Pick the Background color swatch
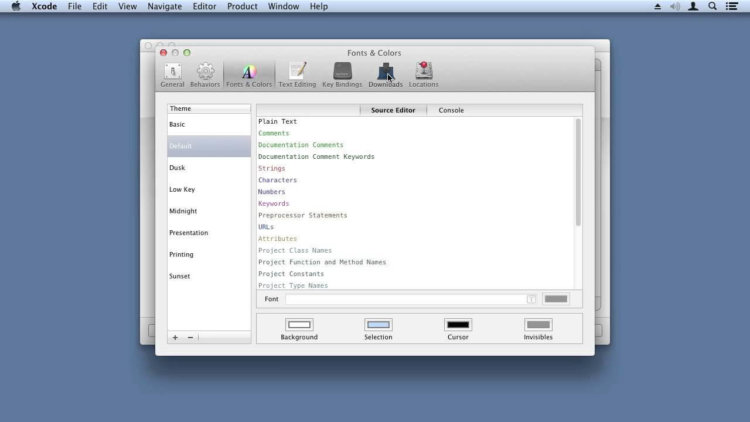The width and height of the screenshot is (750, 422). (299, 325)
